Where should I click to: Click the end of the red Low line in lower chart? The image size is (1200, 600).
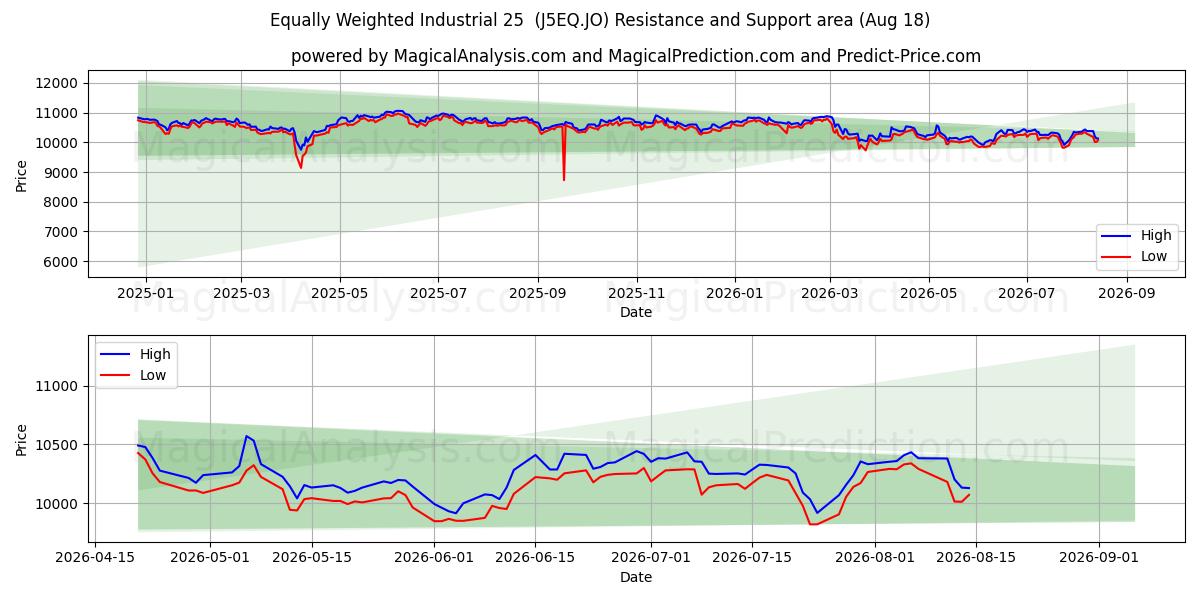point(969,494)
